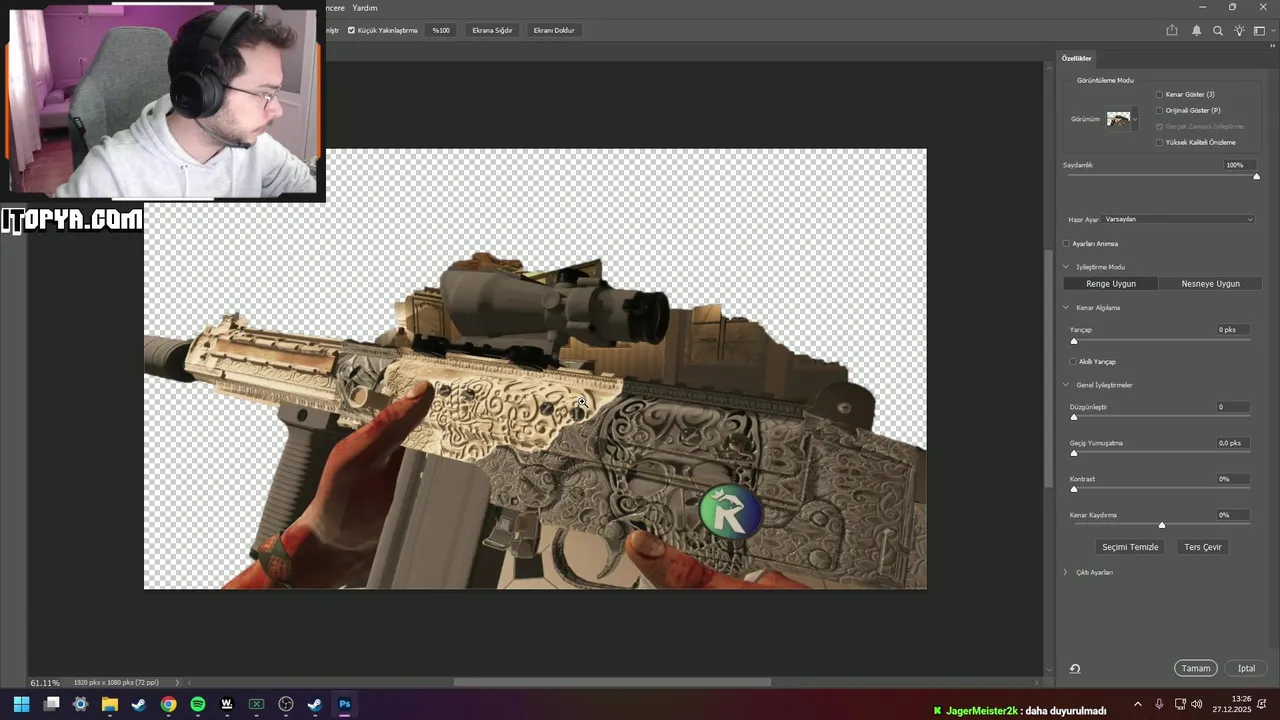Viewport: 1280px width, 720px height.
Task: Click the Kenar Kaydırma slider handle
Action: (1162, 525)
